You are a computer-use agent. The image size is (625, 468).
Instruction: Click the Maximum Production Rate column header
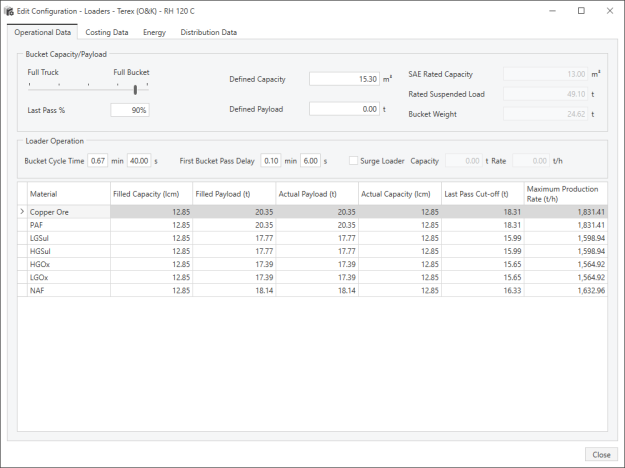pos(564,194)
